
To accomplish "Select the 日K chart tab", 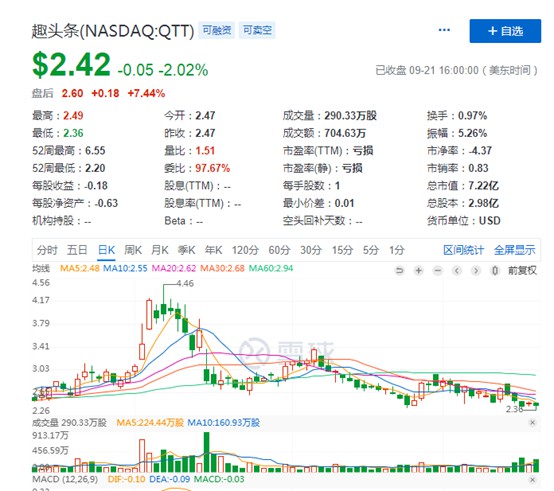I will pos(106,250).
